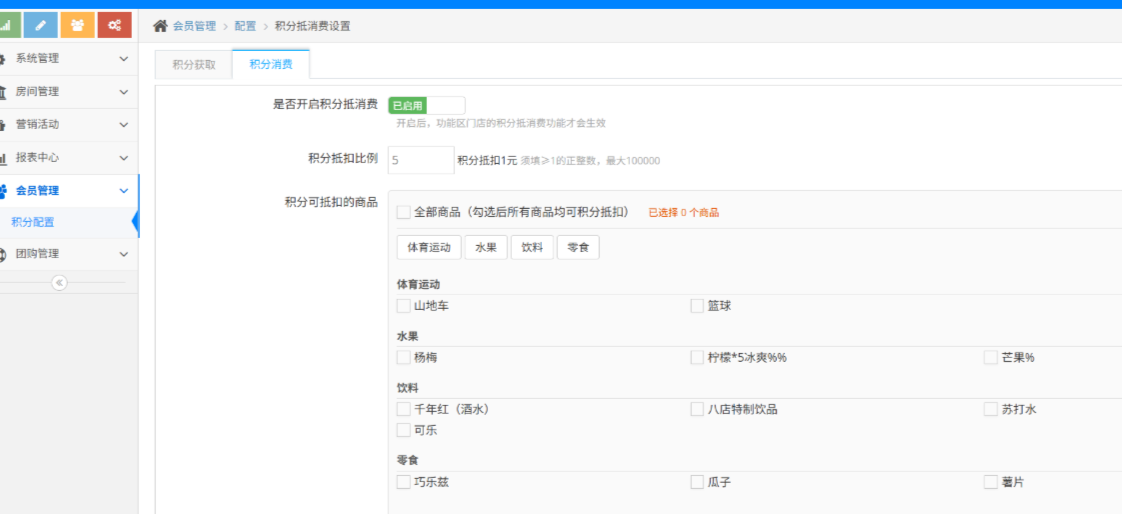
Task: Click the 会员管理 breadcrumb link
Action: click(x=194, y=26)
